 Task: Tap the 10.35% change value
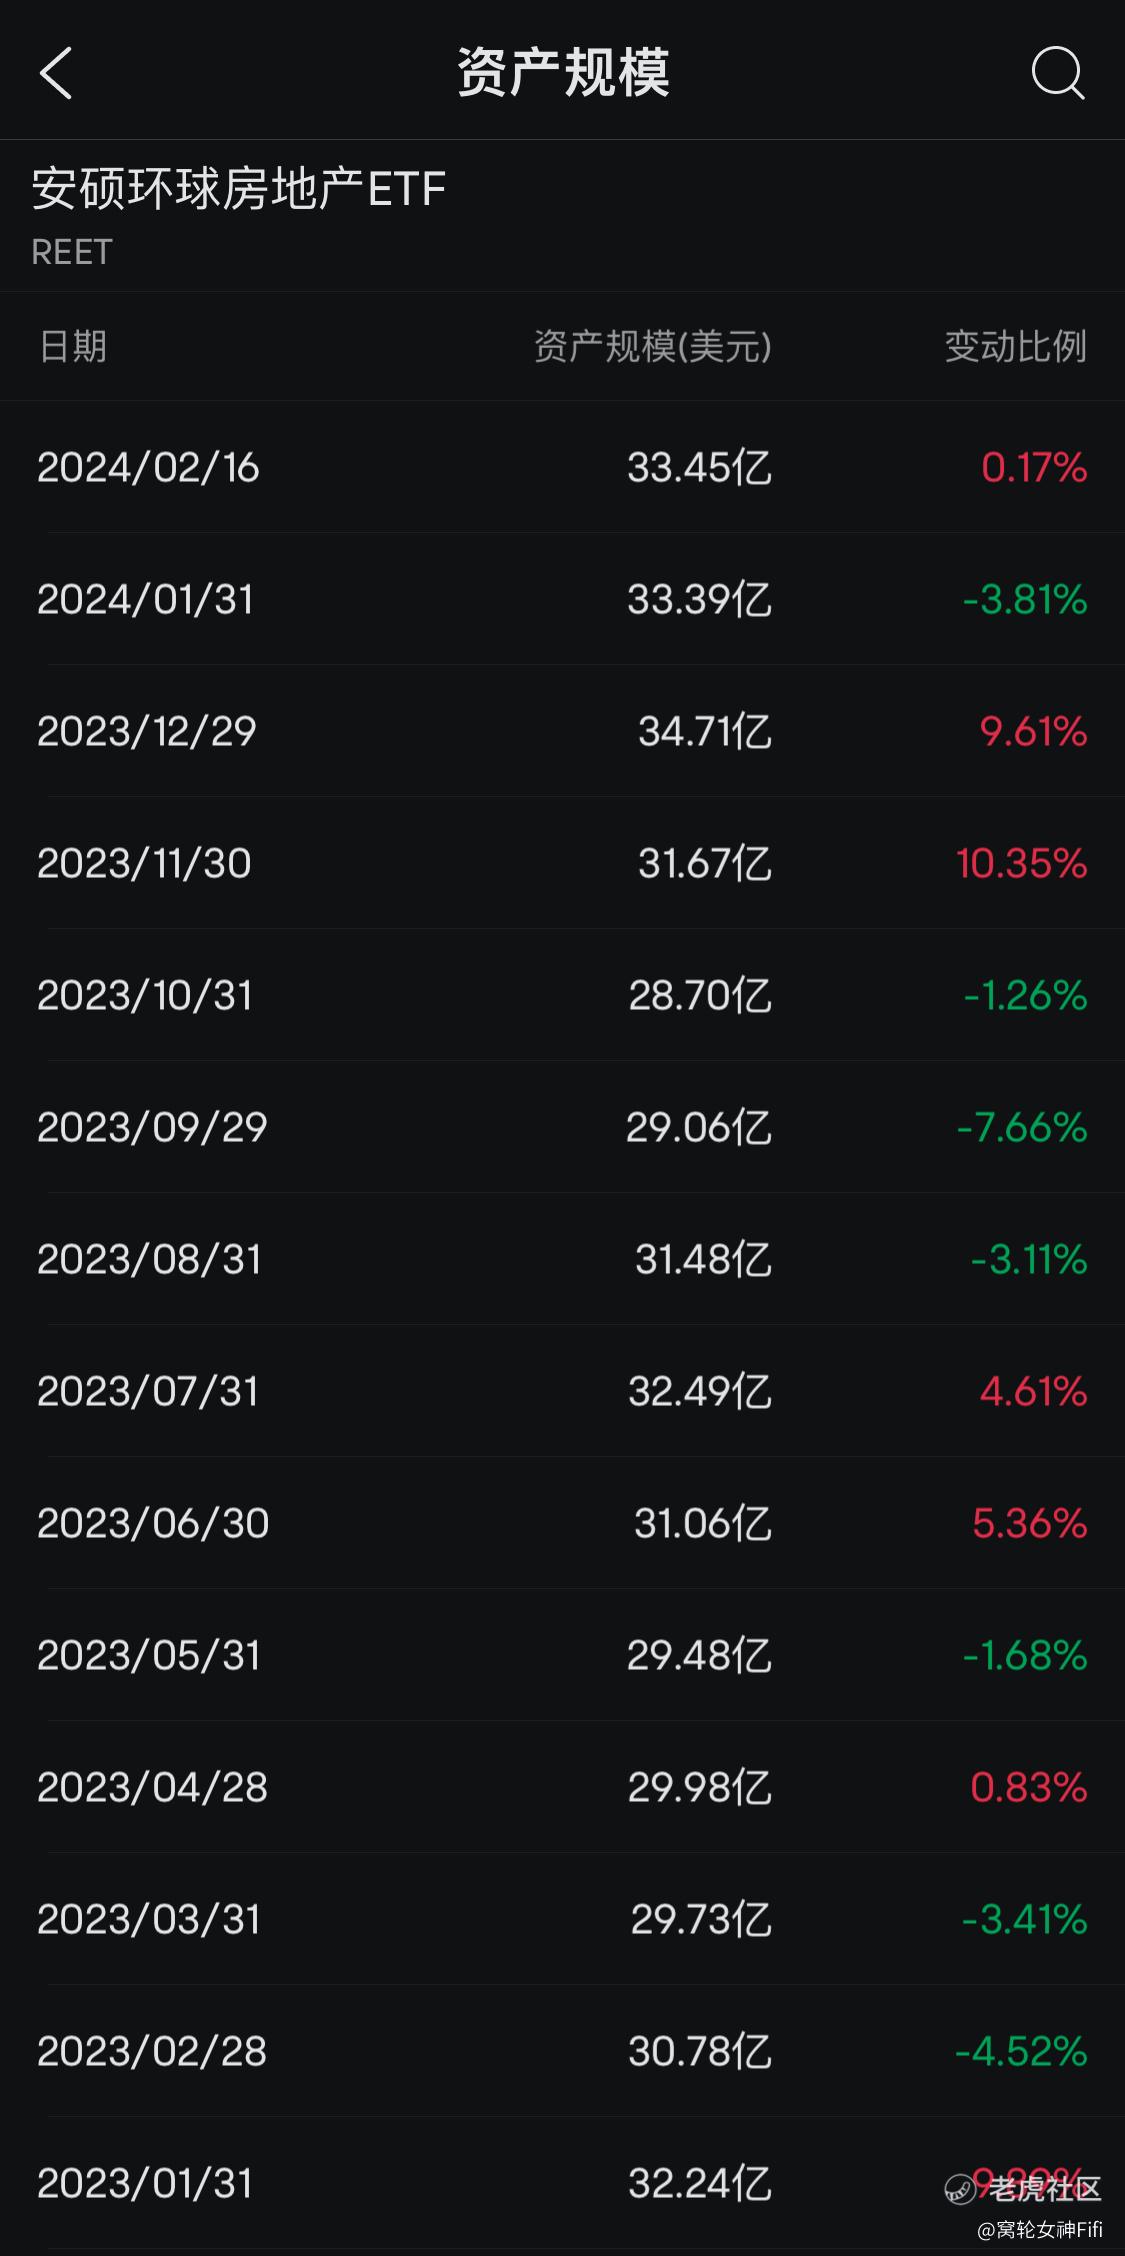tap(1021, 863)
